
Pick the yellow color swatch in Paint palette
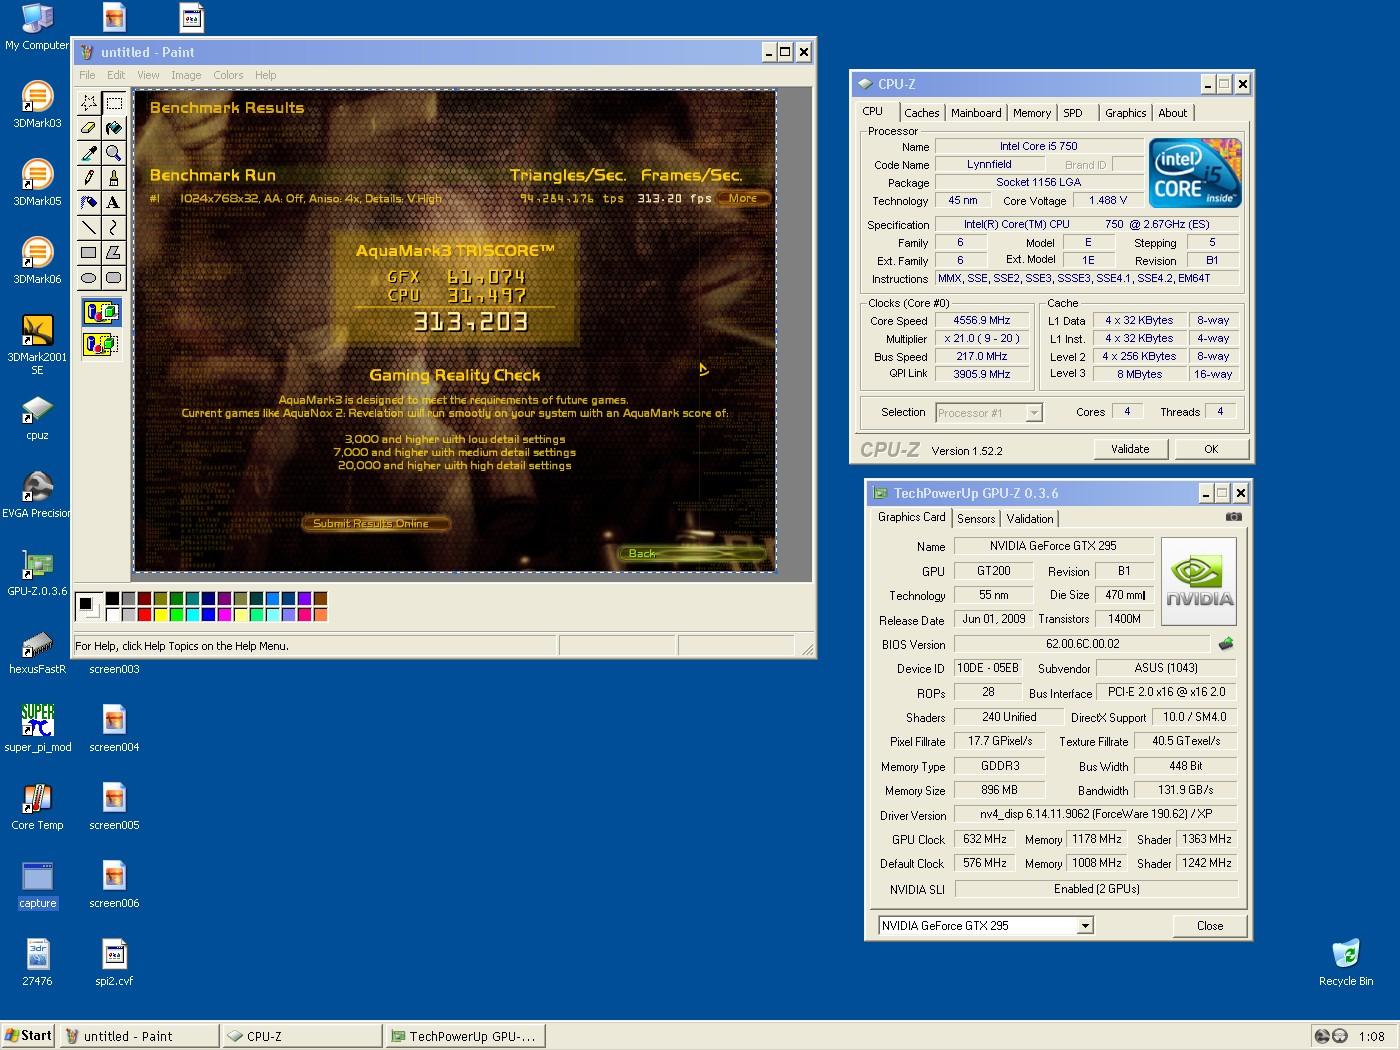tap(161, 614)
